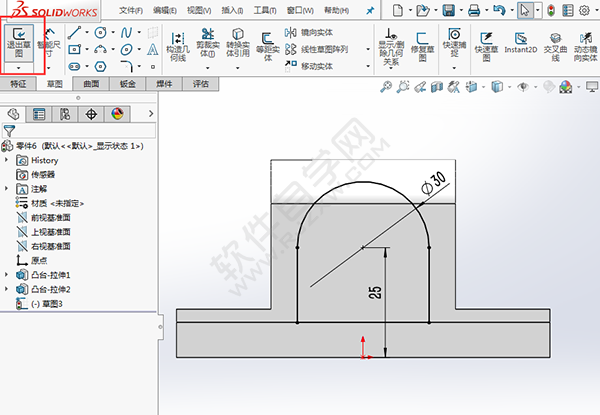Click the Mirror Entities (镜向实体) button
This screenshot has width=600, height=415.
point(312,32)
